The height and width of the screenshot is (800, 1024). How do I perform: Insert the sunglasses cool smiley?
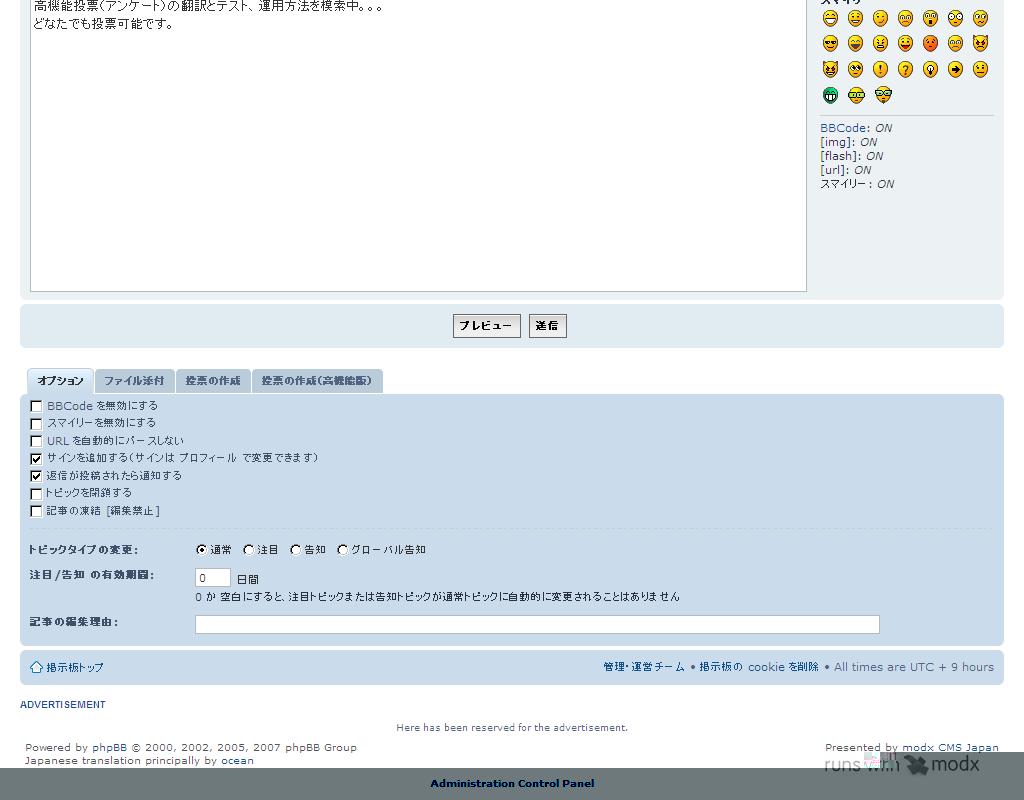point(830,43)
